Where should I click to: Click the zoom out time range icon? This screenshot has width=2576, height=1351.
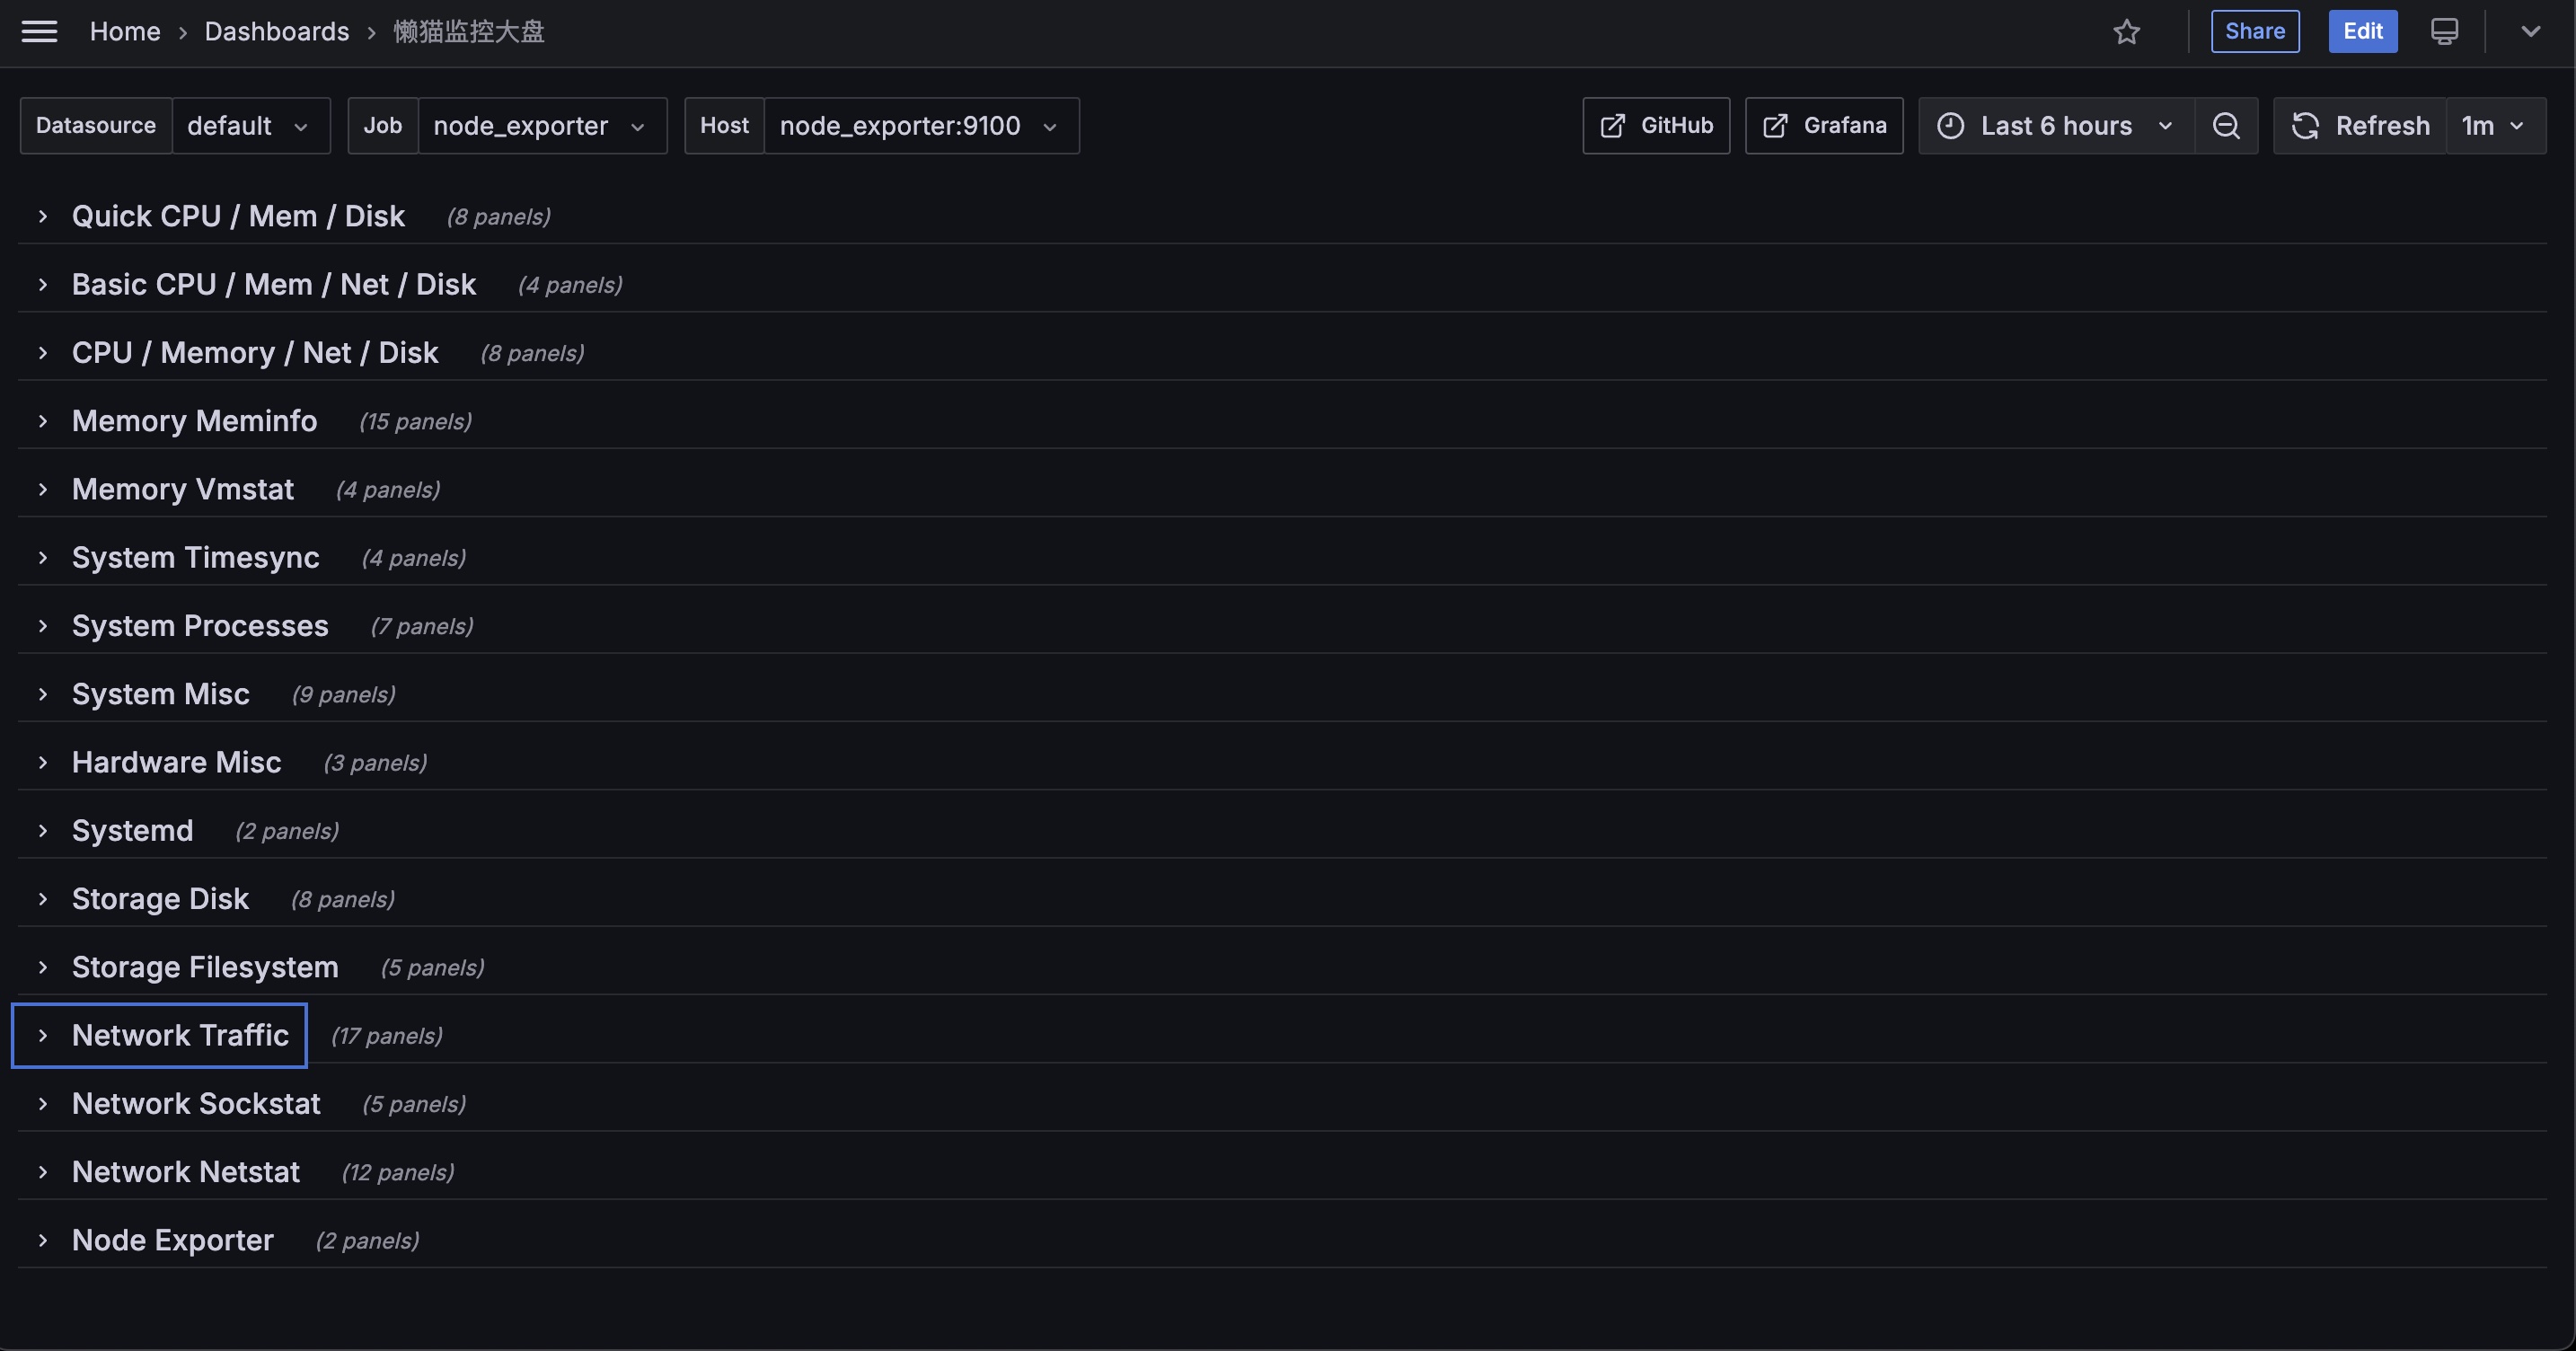click(2226, 126)
